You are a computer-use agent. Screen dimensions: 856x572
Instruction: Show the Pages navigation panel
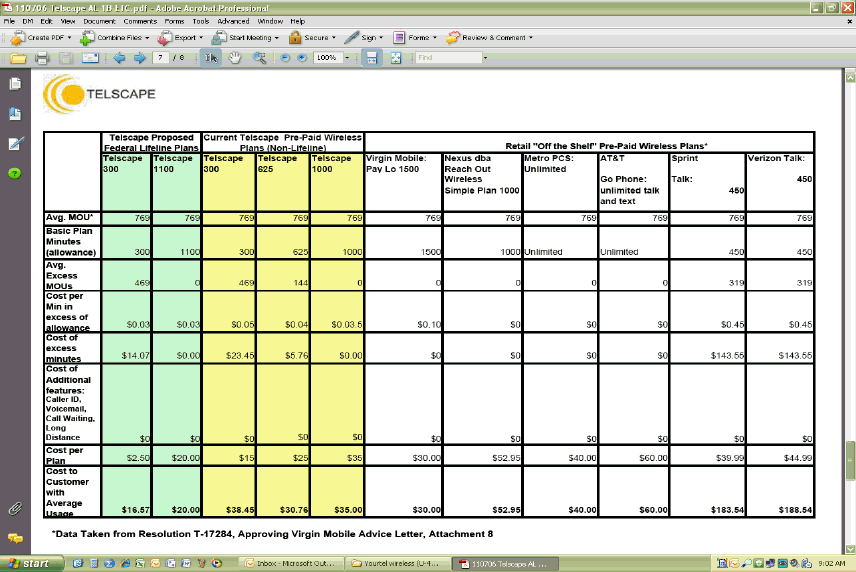point(15,84)
